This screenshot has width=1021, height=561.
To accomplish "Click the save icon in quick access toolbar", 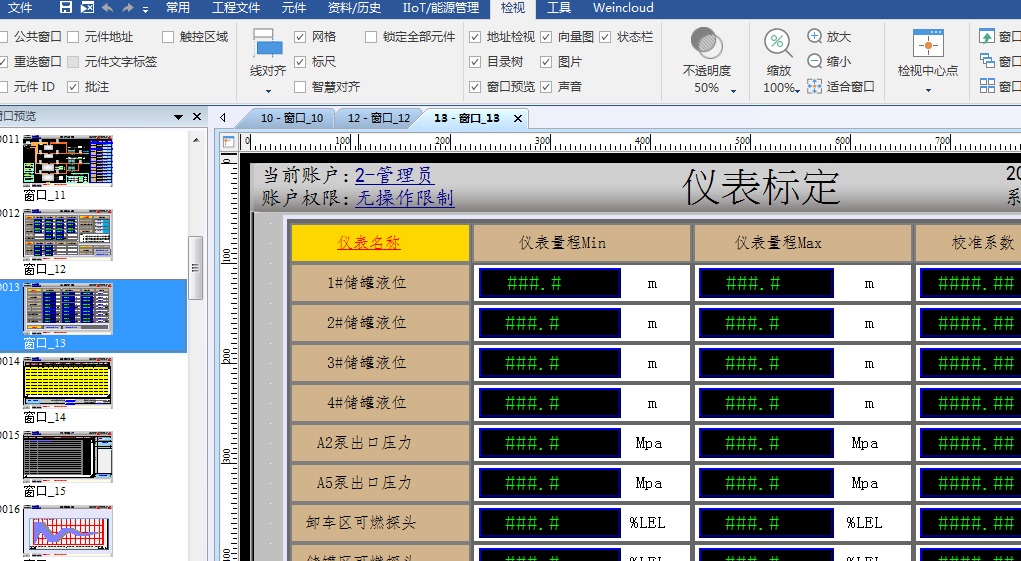I will (66, 8).
